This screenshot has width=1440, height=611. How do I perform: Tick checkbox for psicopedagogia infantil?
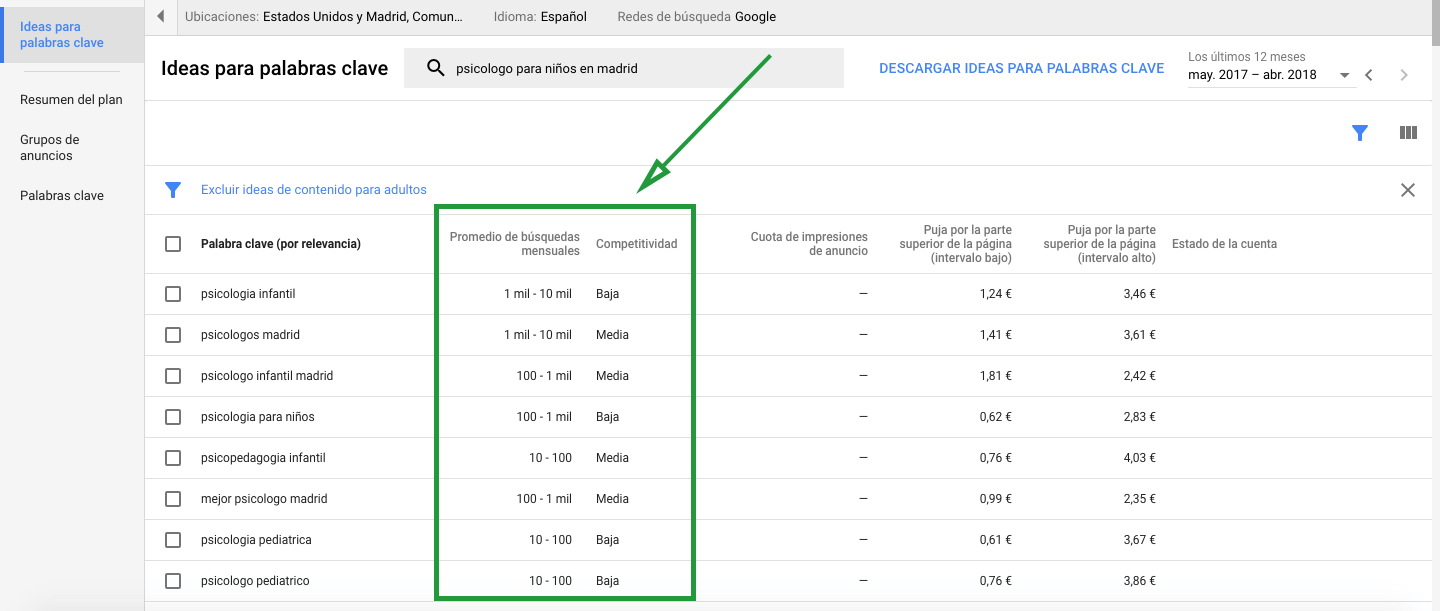tap(173, 458)
